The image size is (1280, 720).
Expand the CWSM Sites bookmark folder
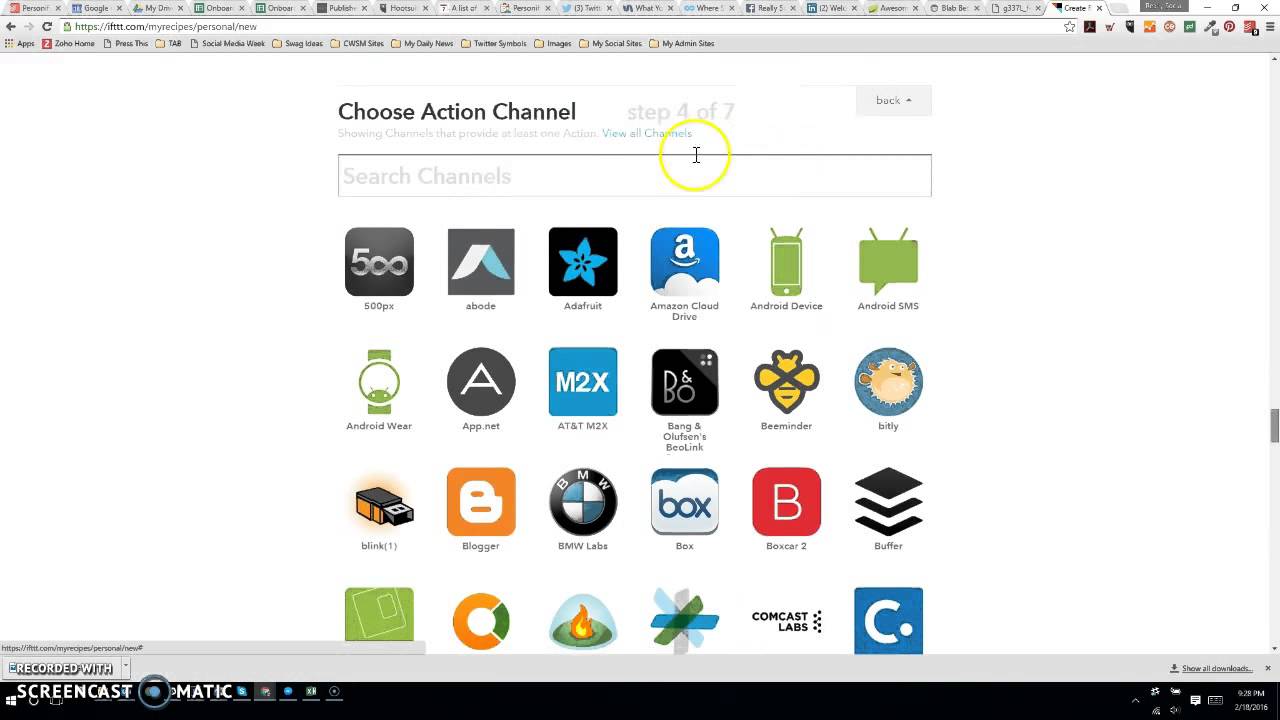coord(357,44)
